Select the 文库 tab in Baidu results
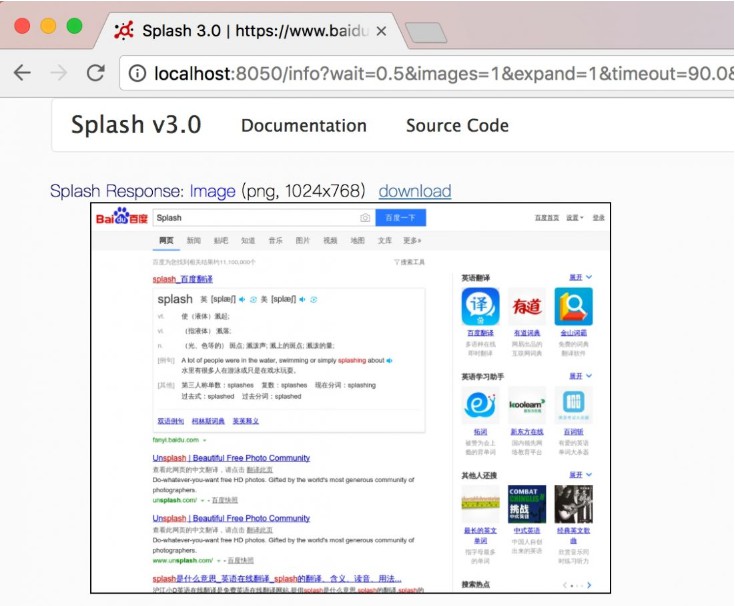The height and width of the screenshot is (606, 735). pyautogui.click(x=385, y=240)
